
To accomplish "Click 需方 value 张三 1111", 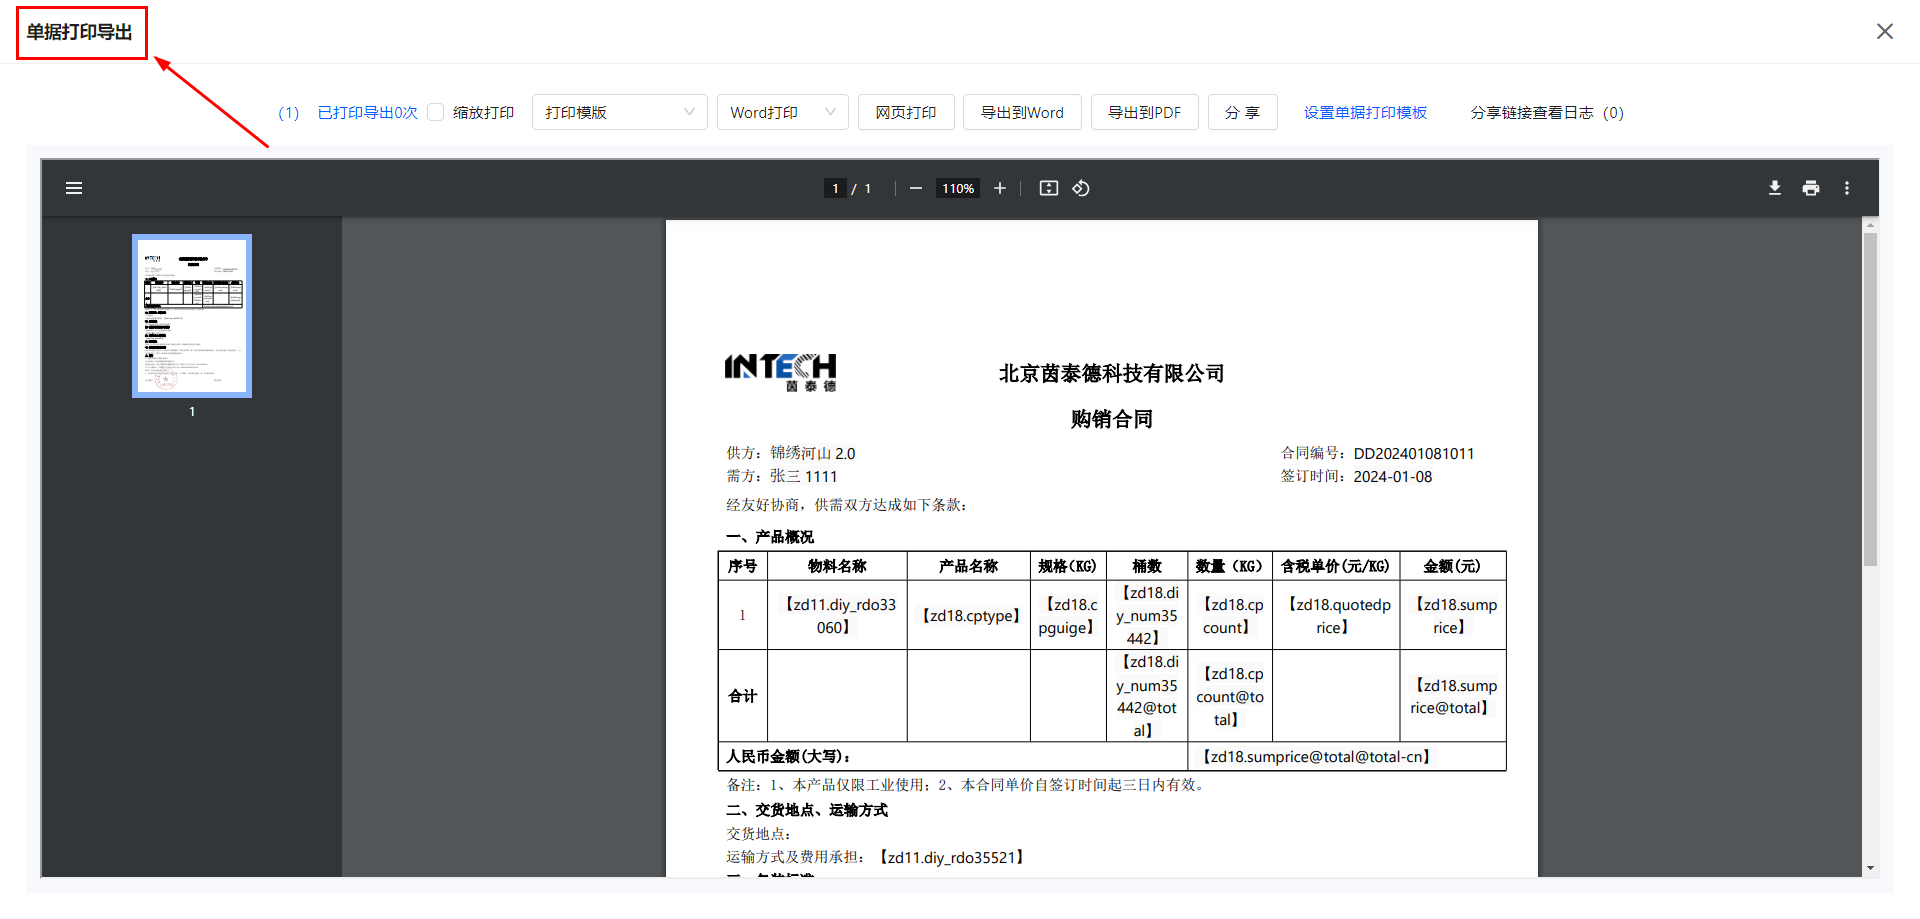I will pyautogui.click(x=803, y=477).
